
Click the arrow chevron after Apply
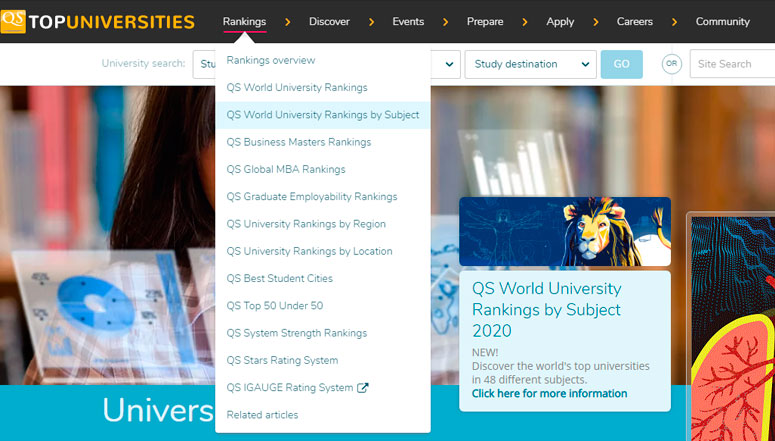(x=596, y=22)
